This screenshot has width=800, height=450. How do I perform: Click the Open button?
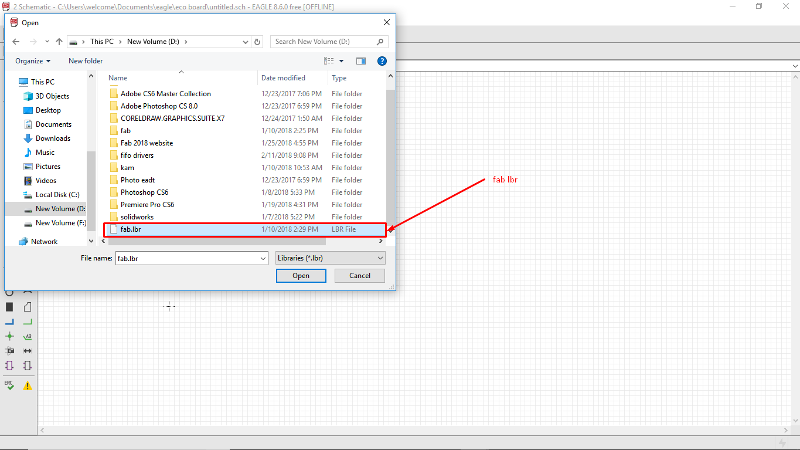[301, 276]
